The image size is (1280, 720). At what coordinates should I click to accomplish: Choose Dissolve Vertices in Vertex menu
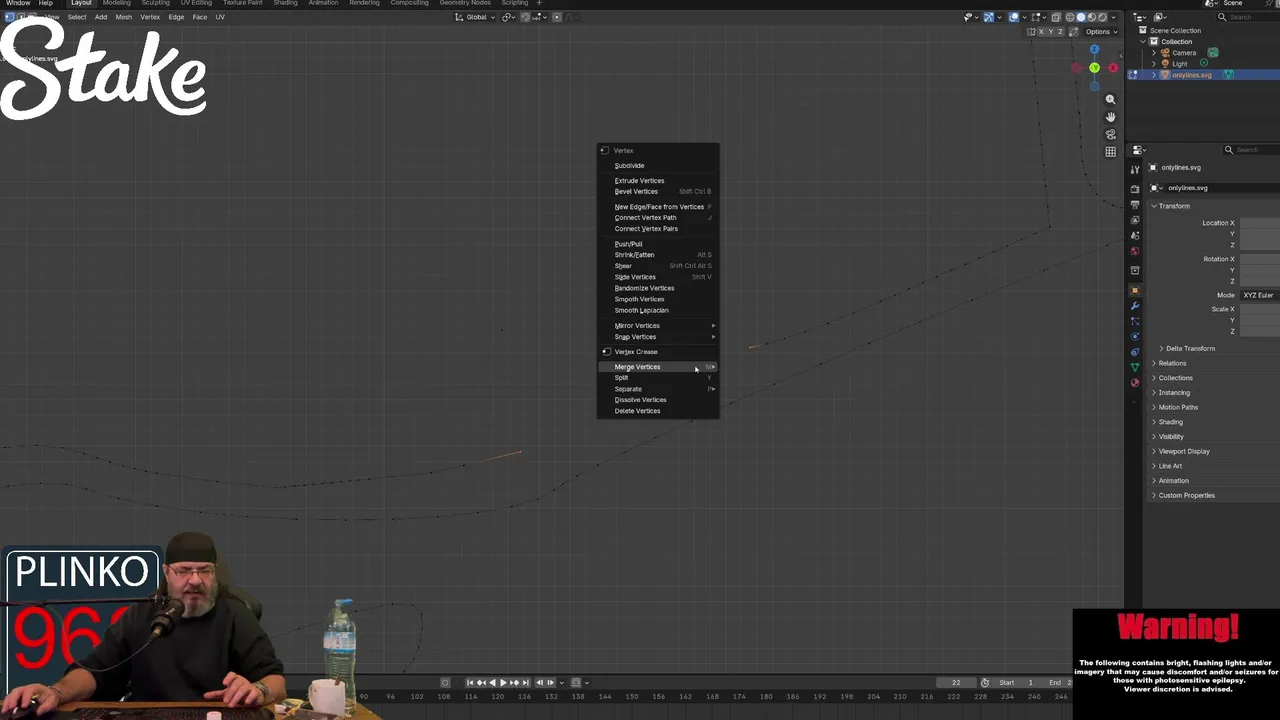pyautogui.click(x=657, y=400)
